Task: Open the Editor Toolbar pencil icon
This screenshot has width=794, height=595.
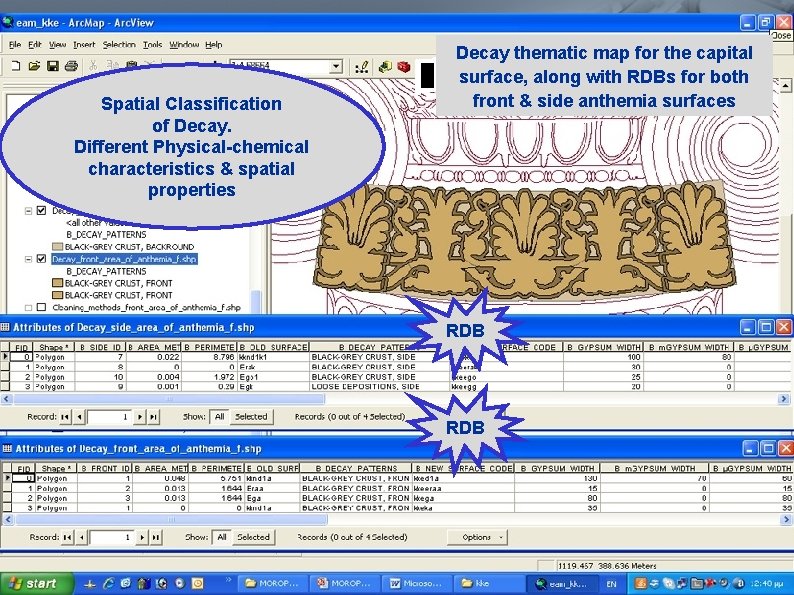Action: (362, 67)
